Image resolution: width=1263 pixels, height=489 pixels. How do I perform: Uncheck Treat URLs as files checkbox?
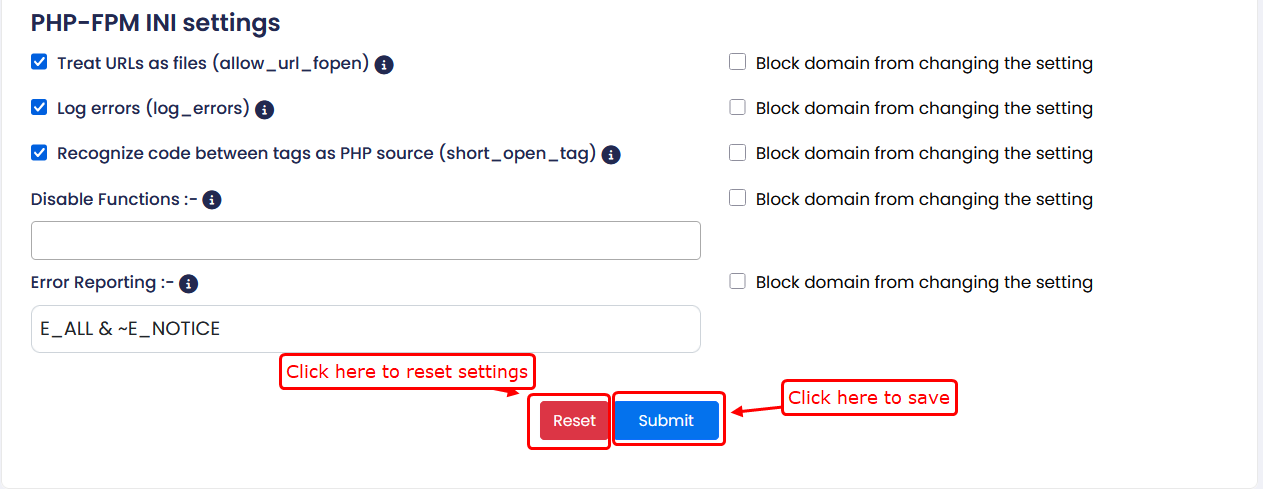coord(39,63)
